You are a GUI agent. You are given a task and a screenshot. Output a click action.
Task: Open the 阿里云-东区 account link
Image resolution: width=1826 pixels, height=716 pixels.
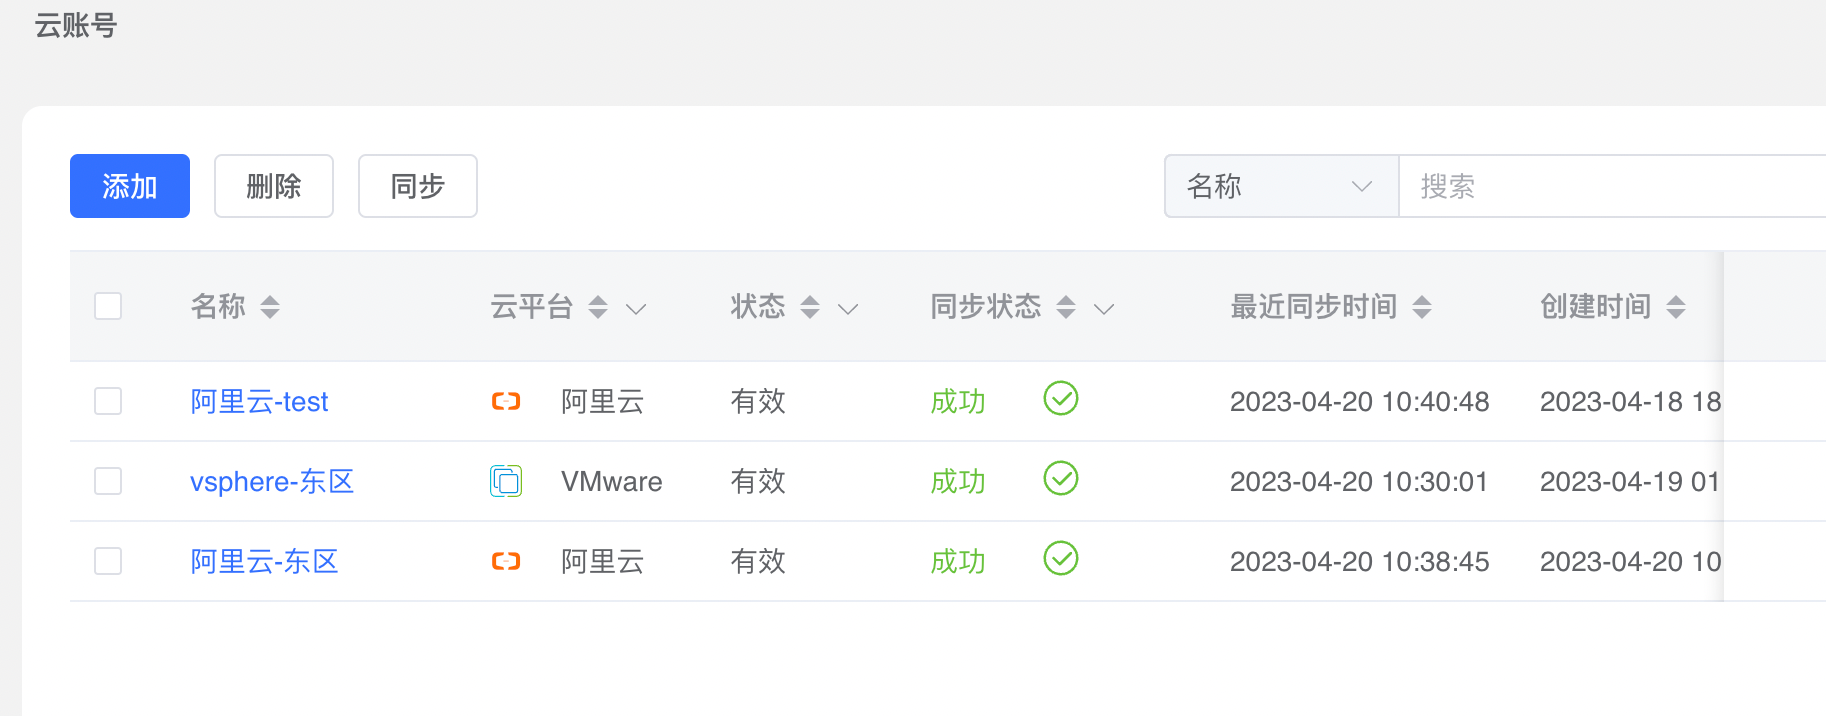[263, 561]
